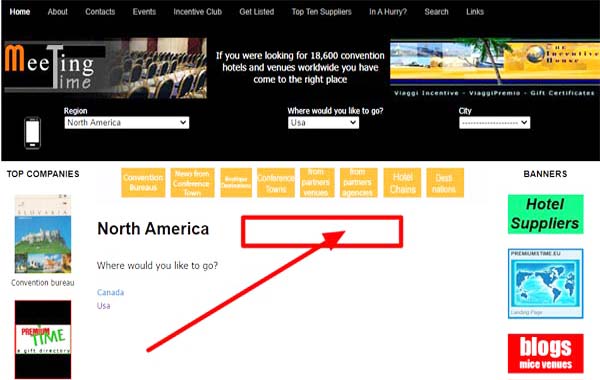The height and width of the screenshot is (380, 600).
Task: Go to the Incentive Club menu item
Action: [197, 12]
